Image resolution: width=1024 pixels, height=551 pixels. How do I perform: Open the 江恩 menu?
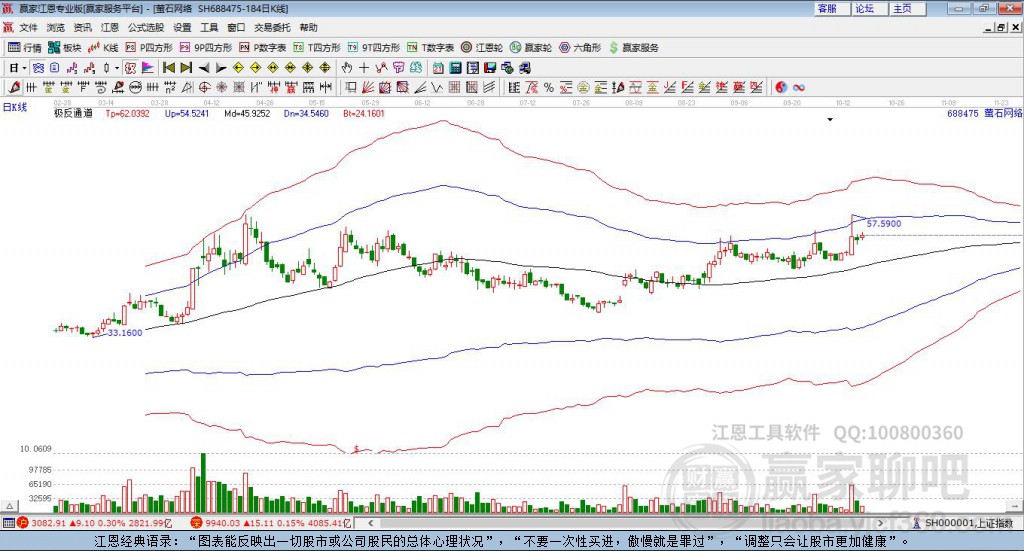point(110,27)
